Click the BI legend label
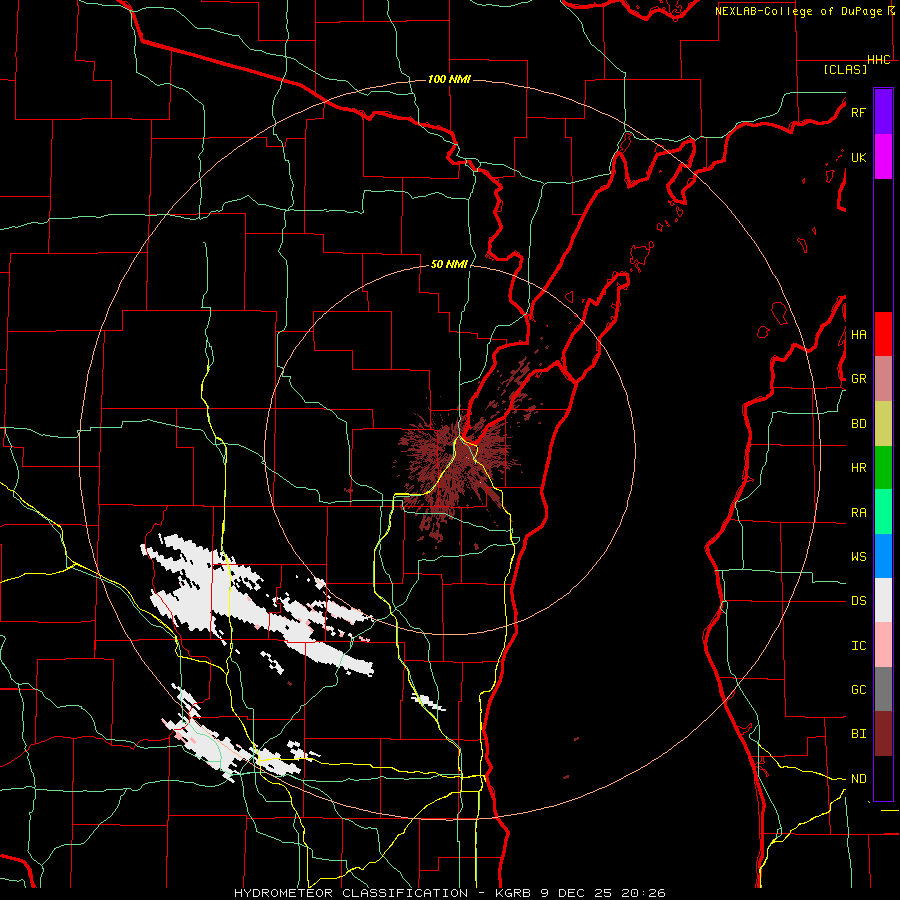Image resolution: width=900 pixels, height=900 pixels. tap(858, 734)
